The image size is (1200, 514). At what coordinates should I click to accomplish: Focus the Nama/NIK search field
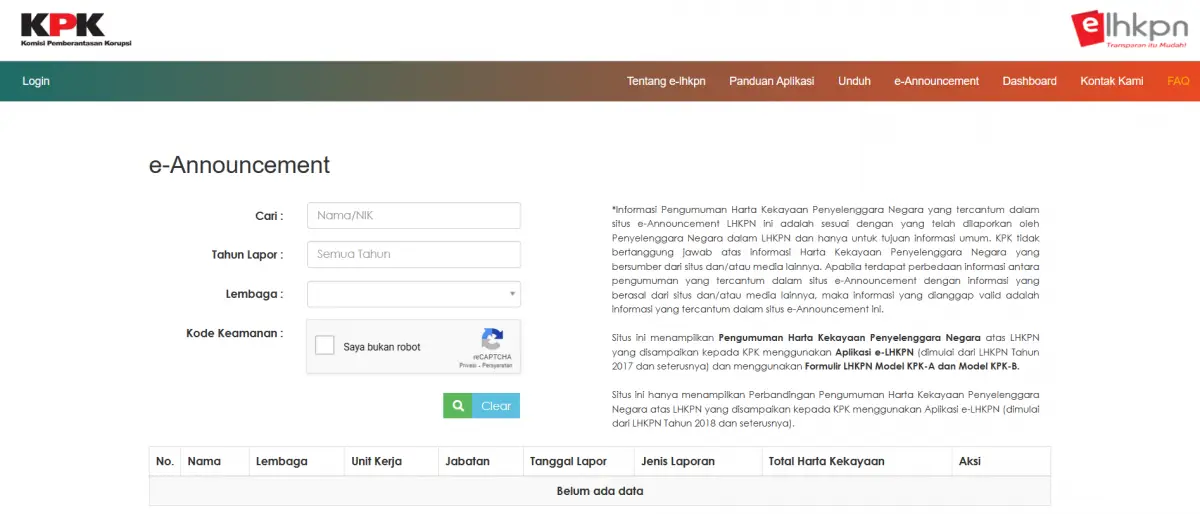[x=414, y=216]
